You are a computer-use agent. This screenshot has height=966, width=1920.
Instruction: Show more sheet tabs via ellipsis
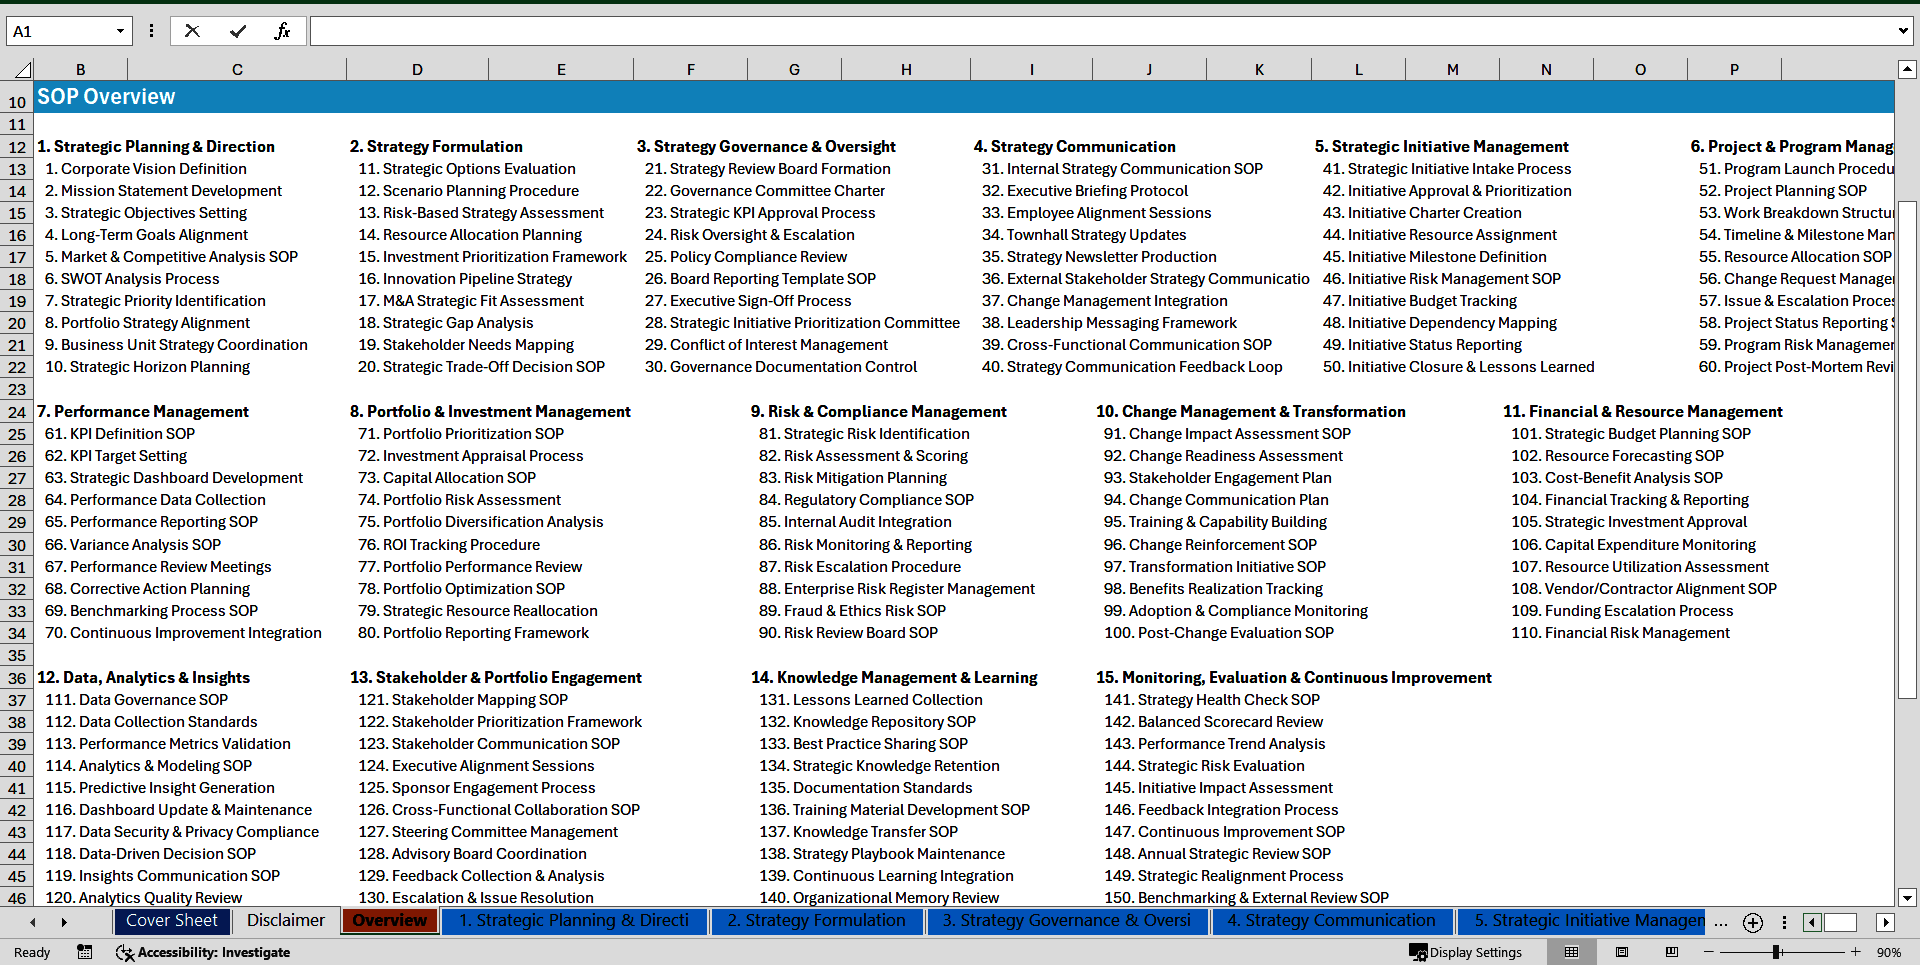1720,922
